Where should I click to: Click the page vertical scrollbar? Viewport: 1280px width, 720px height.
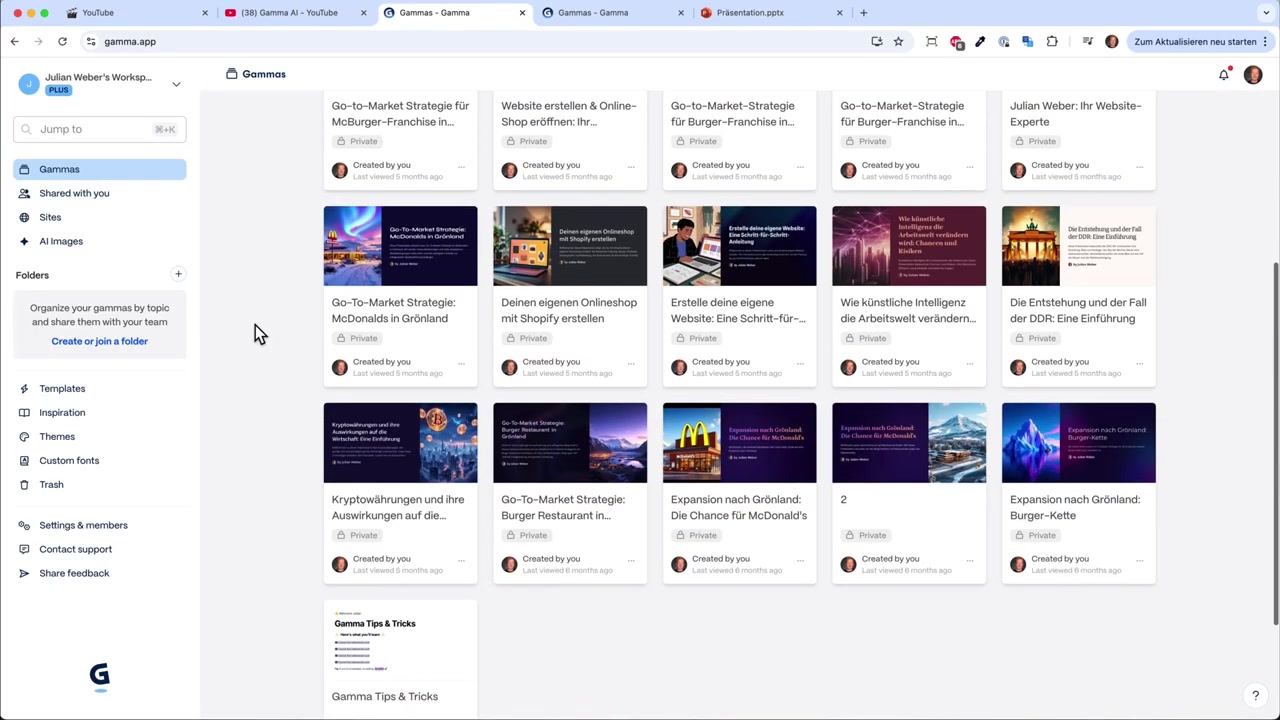1274,444
